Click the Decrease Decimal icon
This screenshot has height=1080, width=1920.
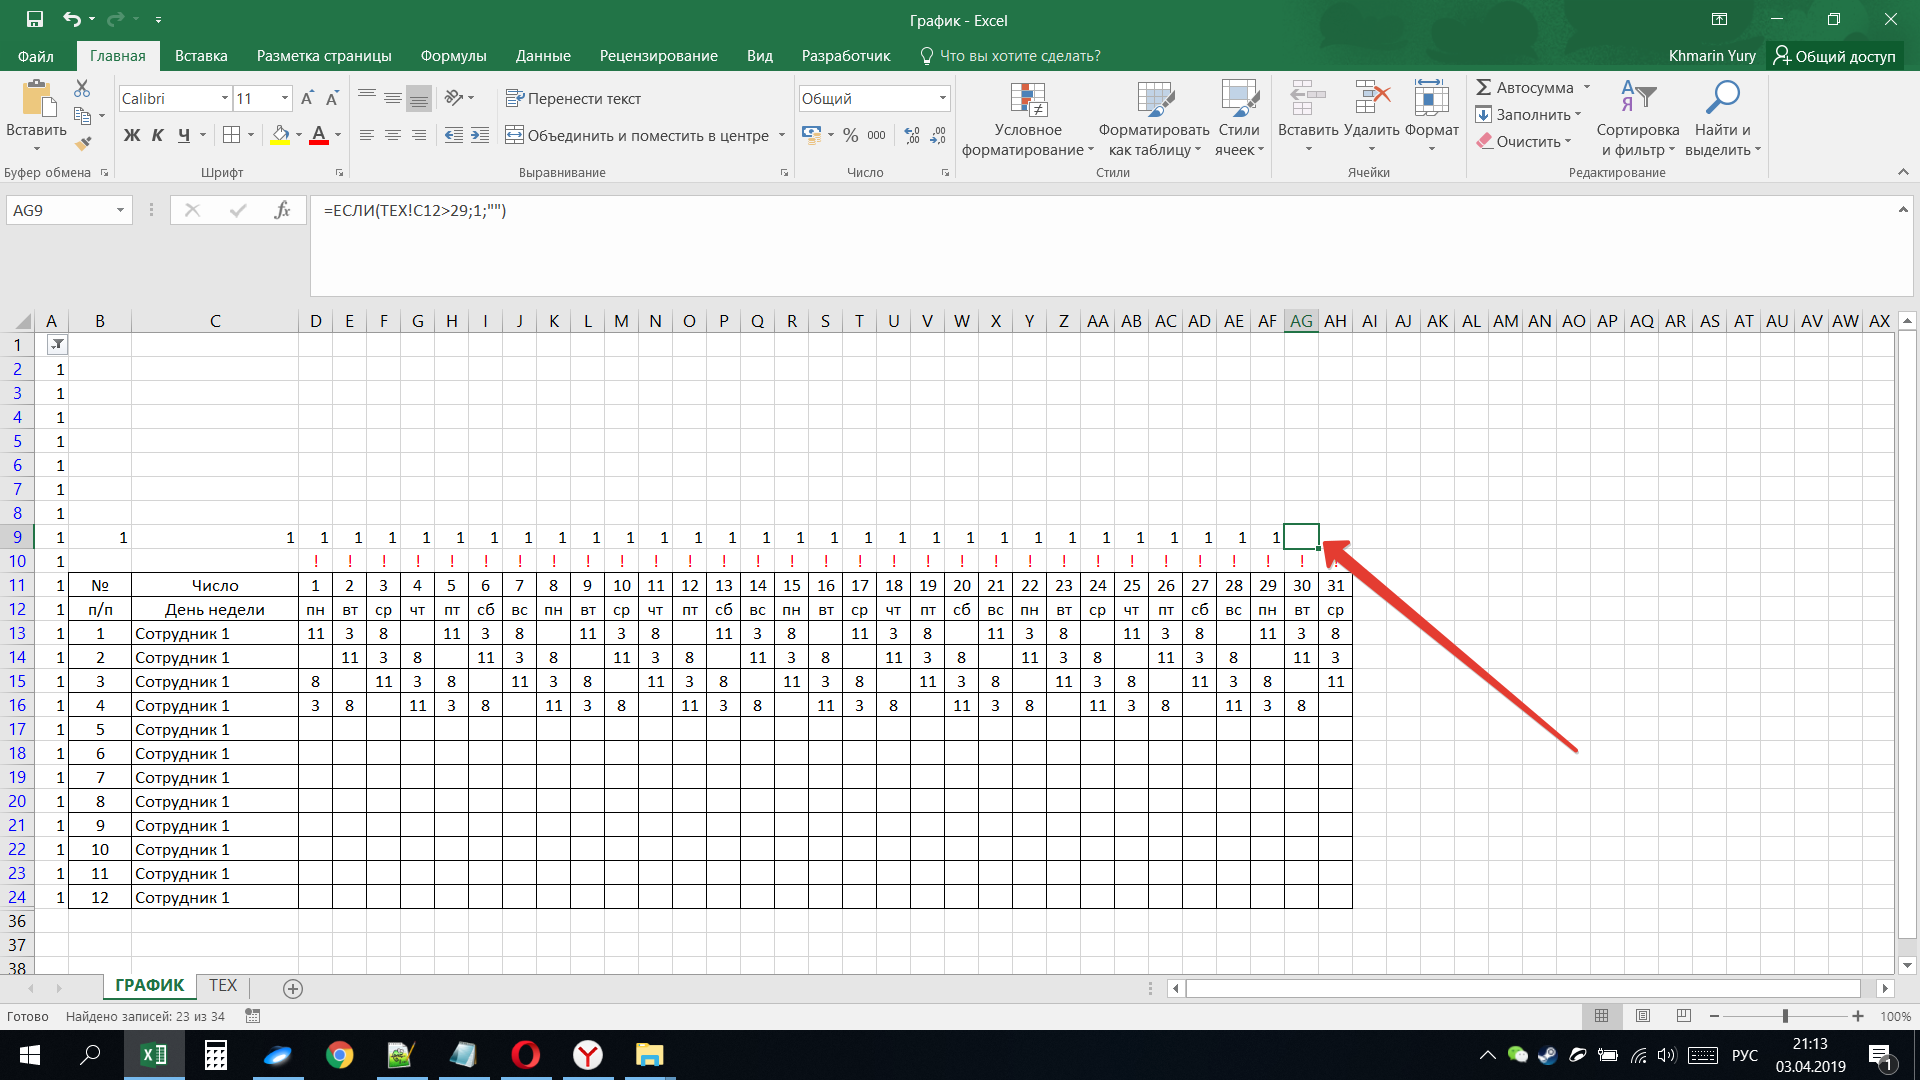[x=938, y=135]
